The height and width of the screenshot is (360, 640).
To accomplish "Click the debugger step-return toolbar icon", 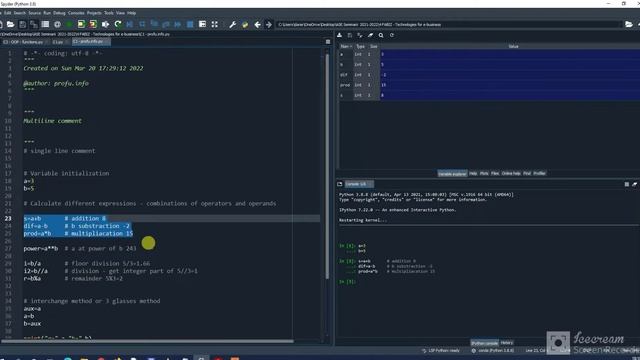I will click(x=166, y=24).
